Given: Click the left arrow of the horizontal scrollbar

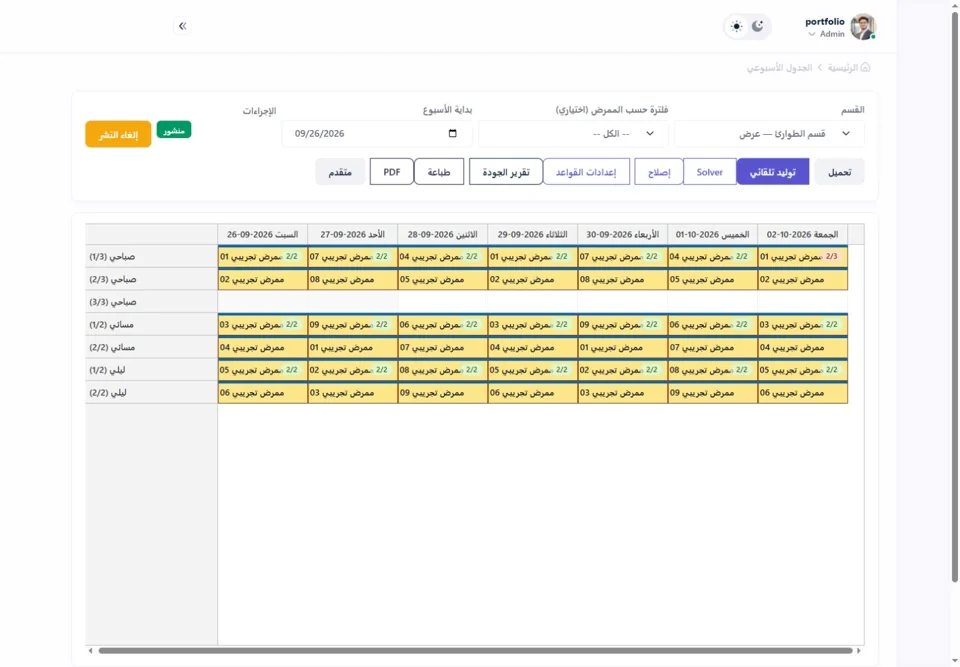Looking at the screenshot, I should pos(91,650).
